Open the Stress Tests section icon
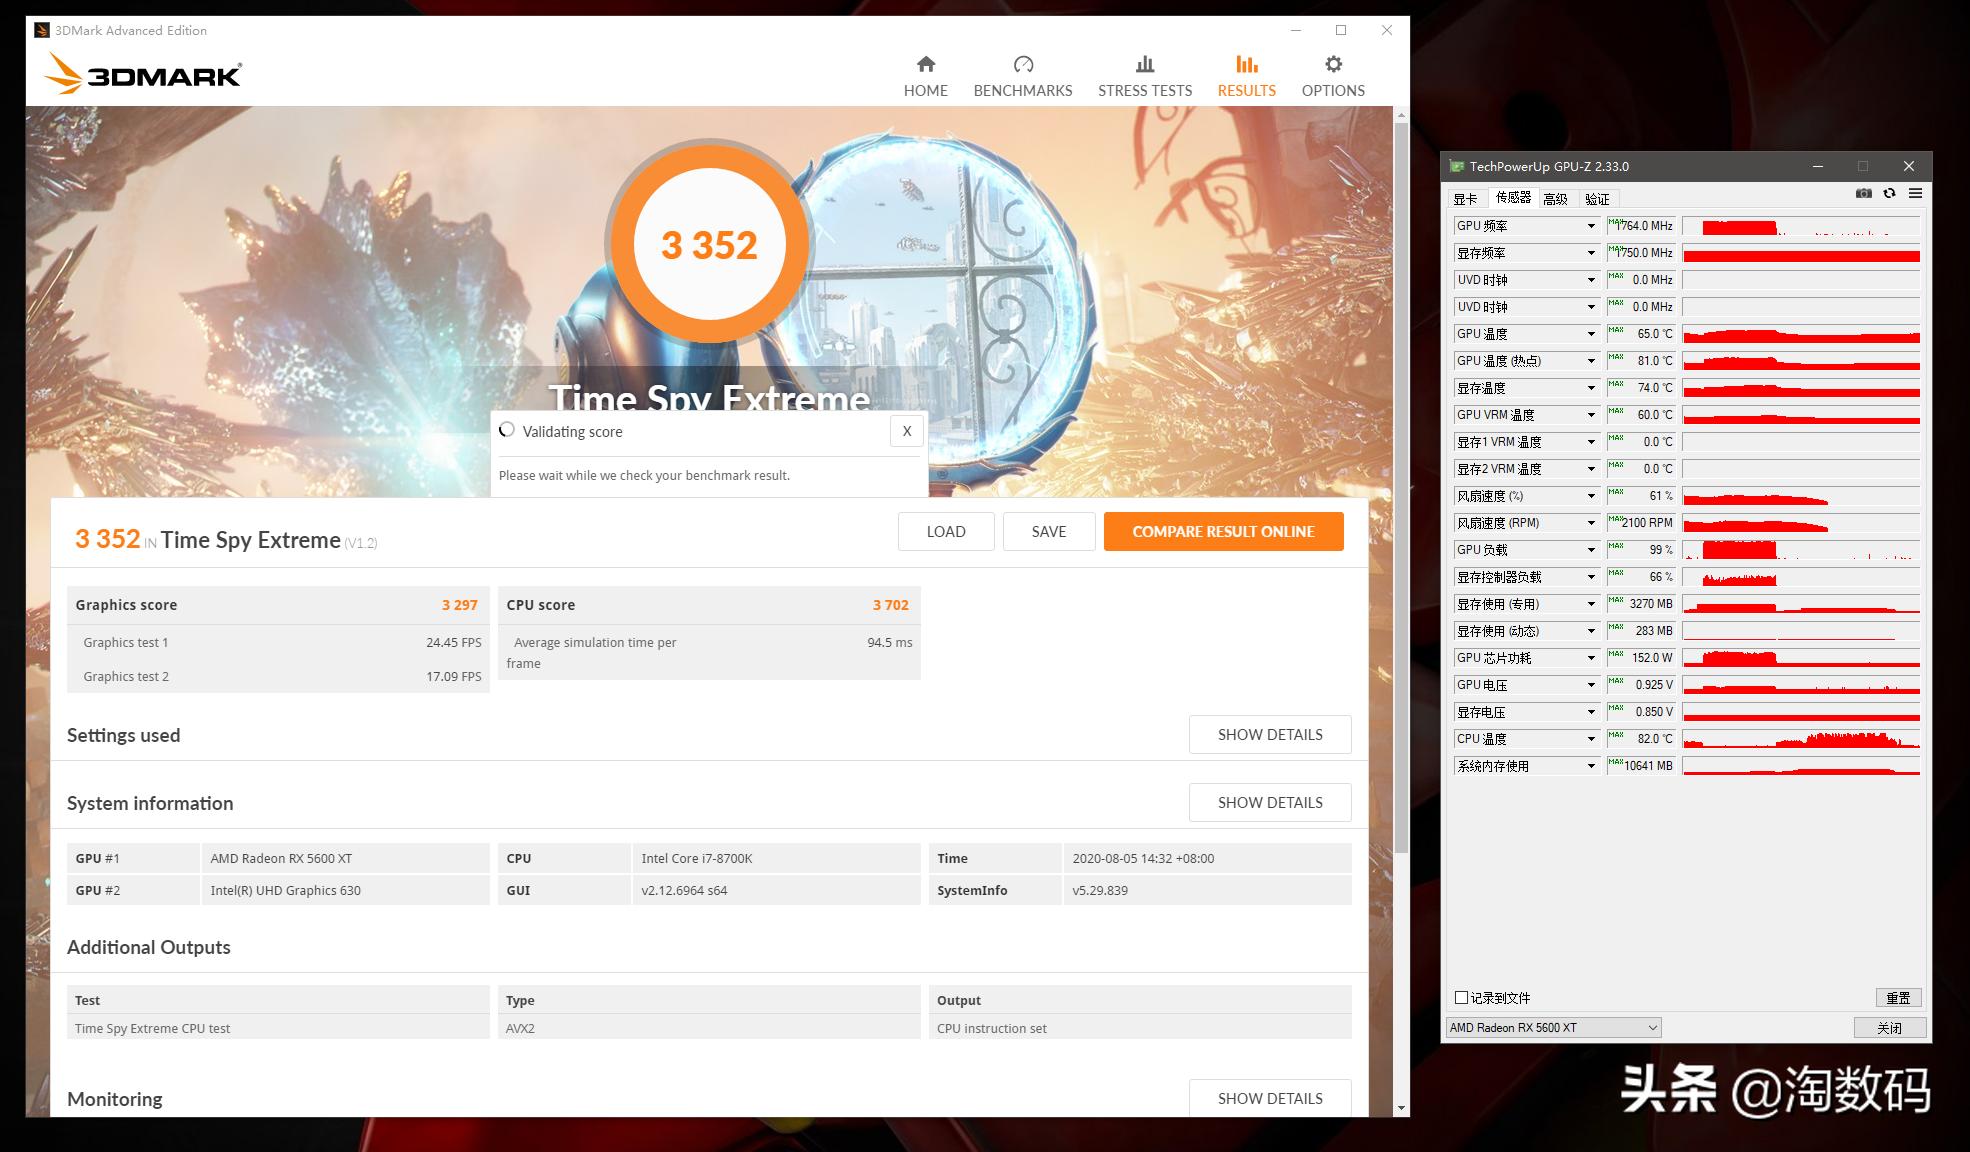This screenshot has width=1970, height=1152. click(x=1144, y=63)
